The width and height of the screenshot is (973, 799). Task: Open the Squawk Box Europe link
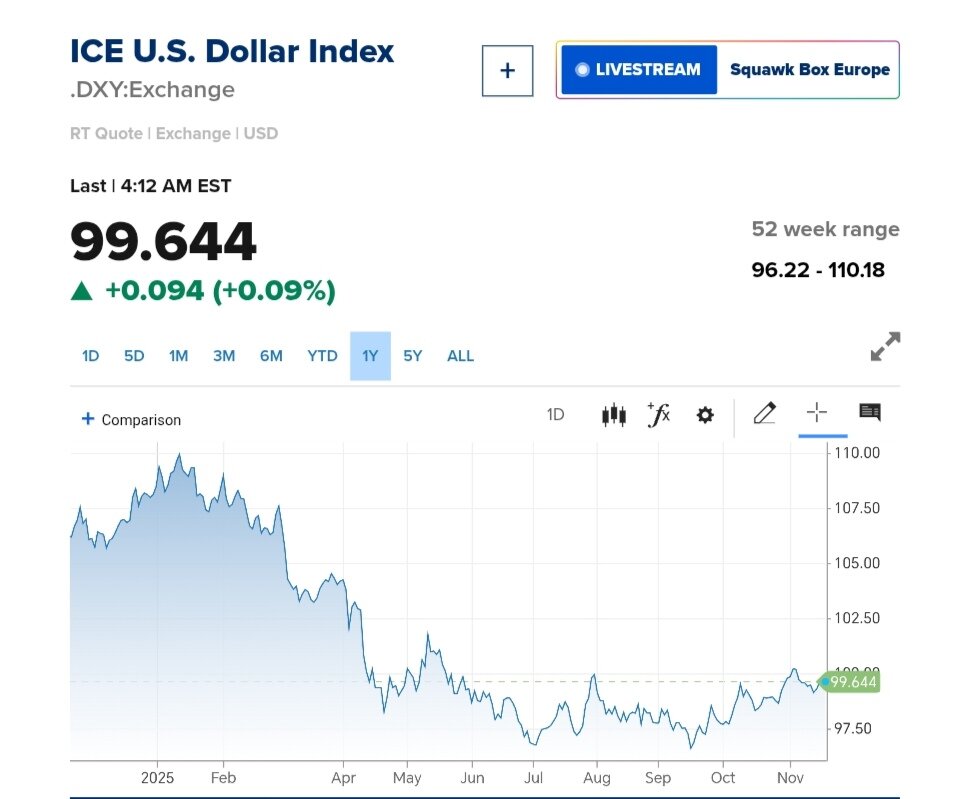pyautogui.click(x=809, y=70)
